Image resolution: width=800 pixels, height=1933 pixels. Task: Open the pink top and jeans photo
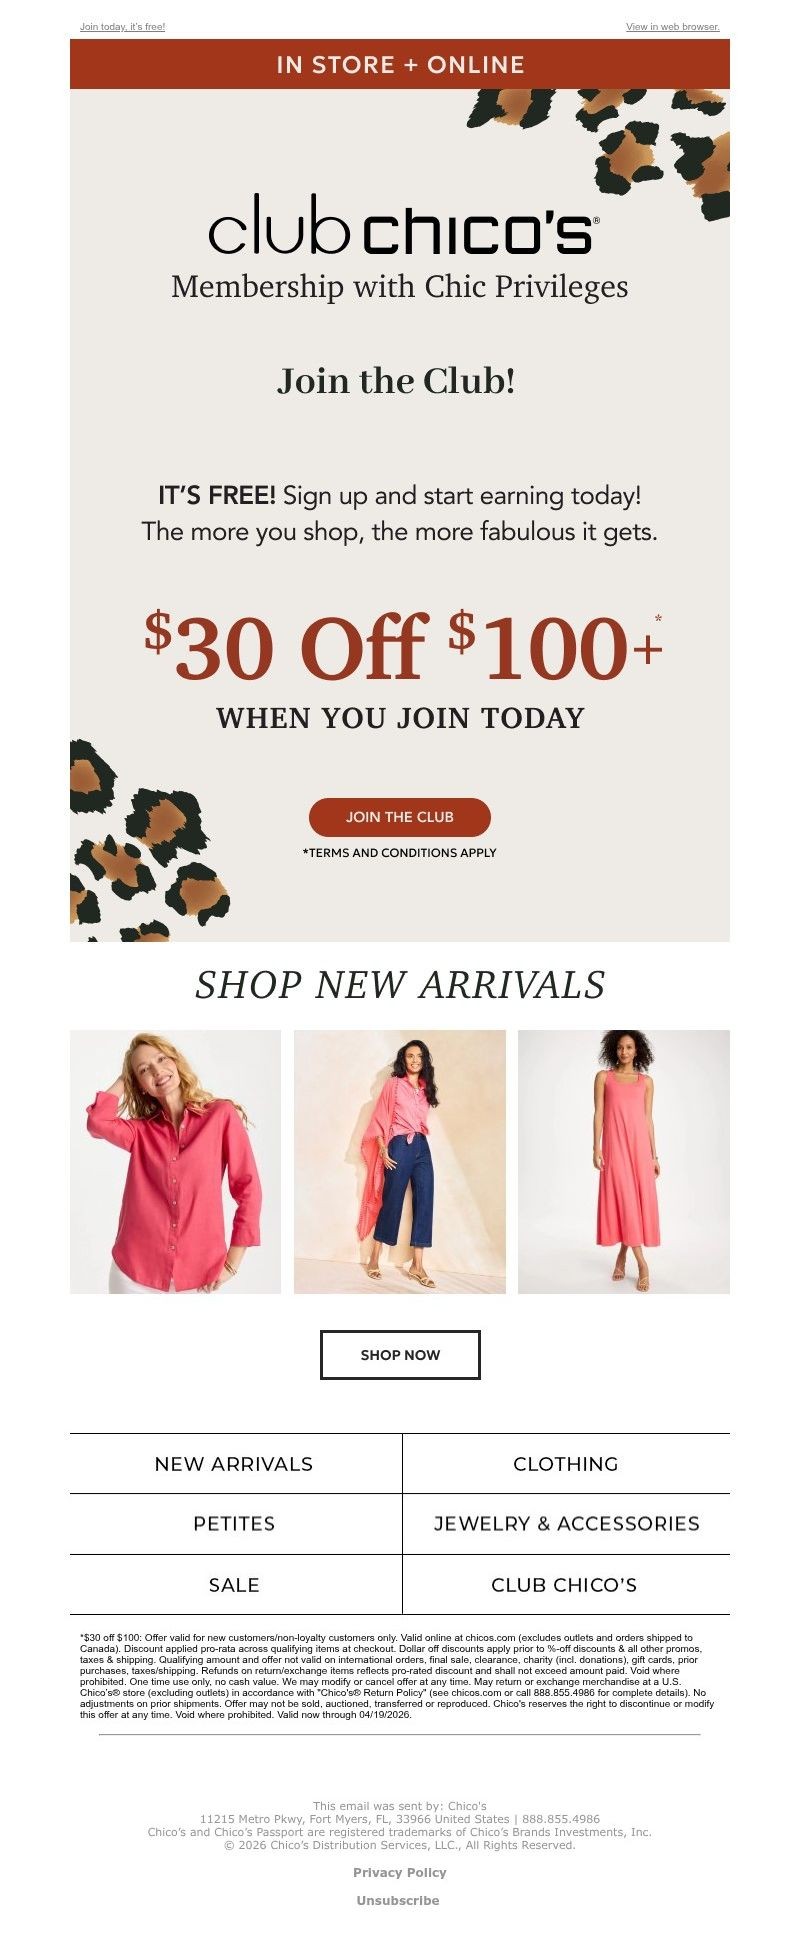pyautogui.click(x=400, y=1162)
